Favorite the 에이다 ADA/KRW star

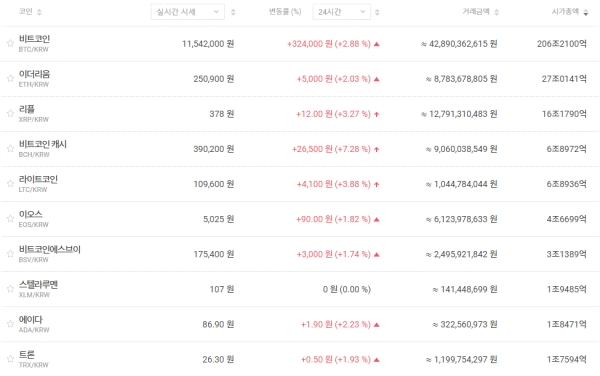[x=10, y=324]
